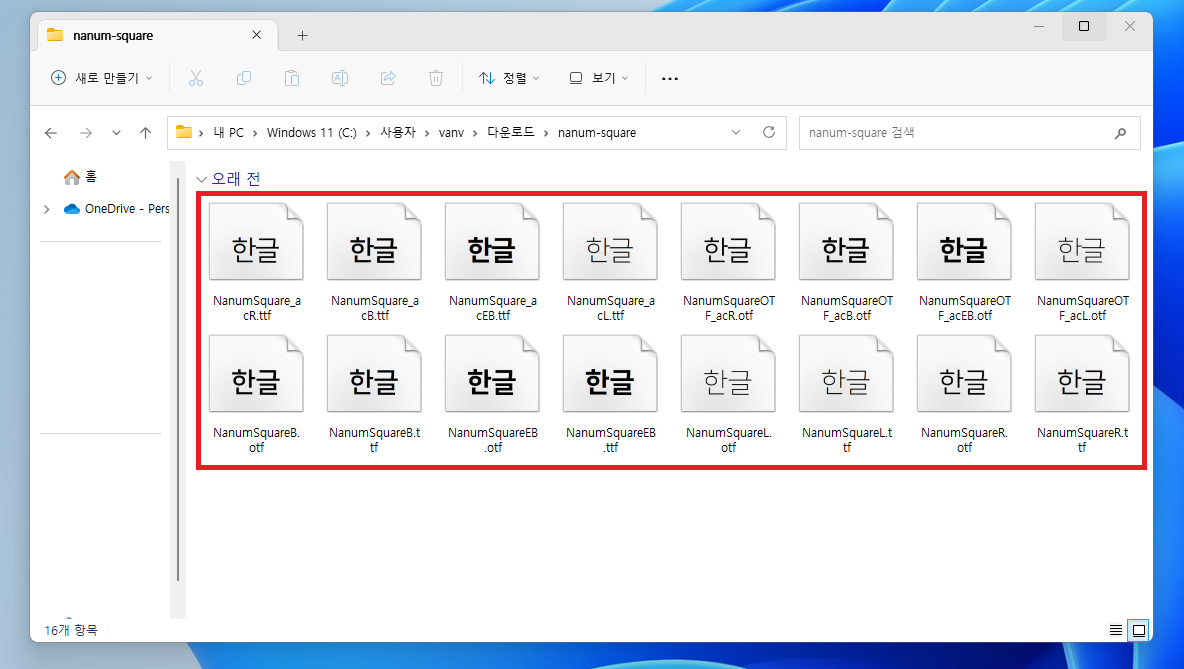Click the search magnifier in the search box
This screenshot has height=669, width=1184.
coord(1121,132)
